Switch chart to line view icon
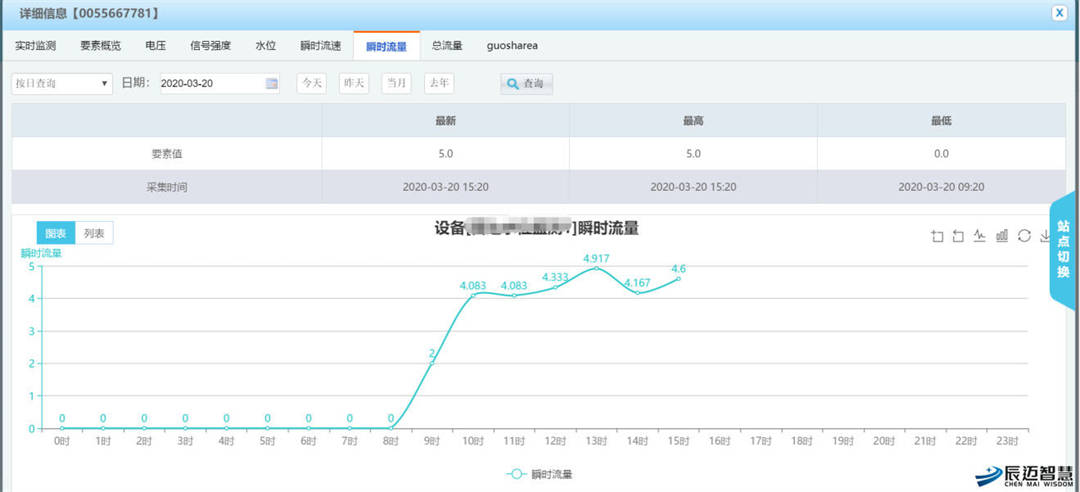 [x=980, y=236]
